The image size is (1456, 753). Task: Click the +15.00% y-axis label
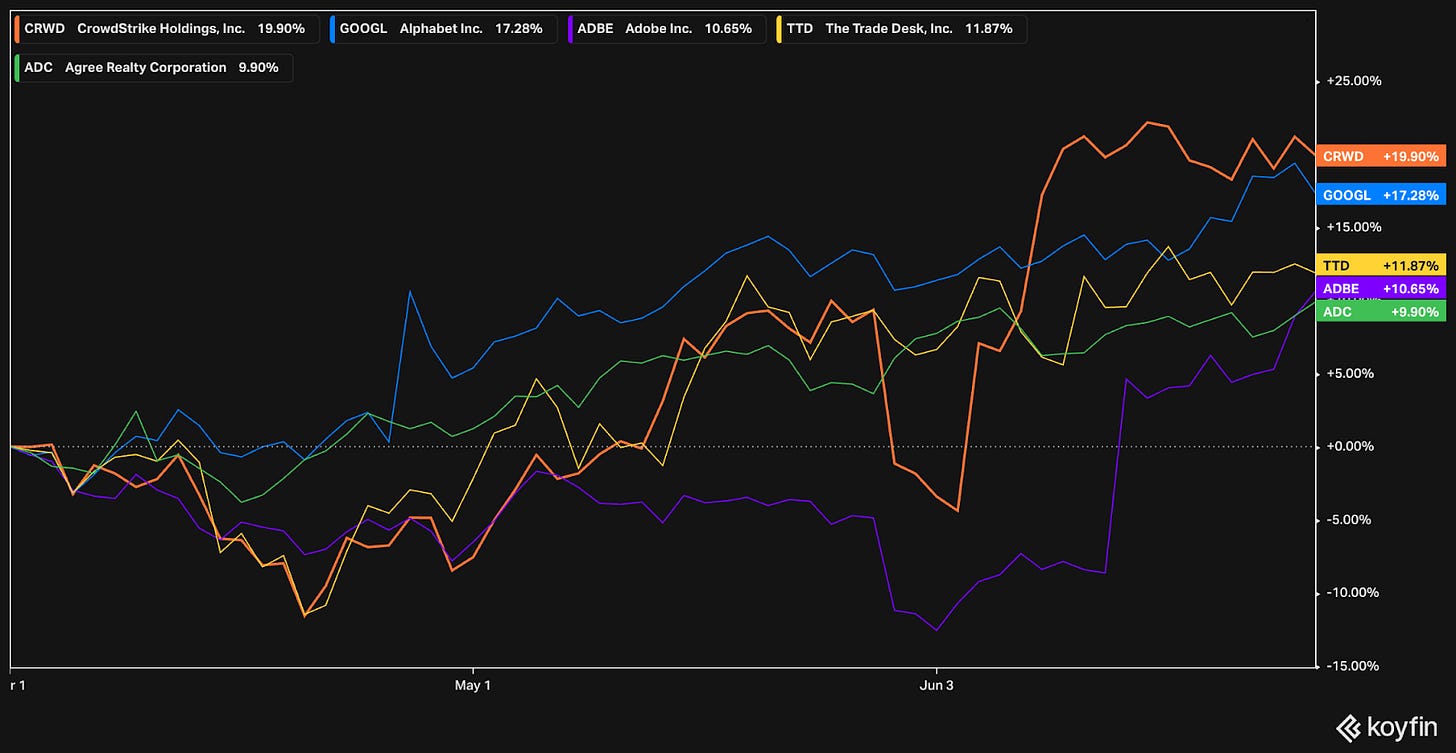coord(1354,227)
